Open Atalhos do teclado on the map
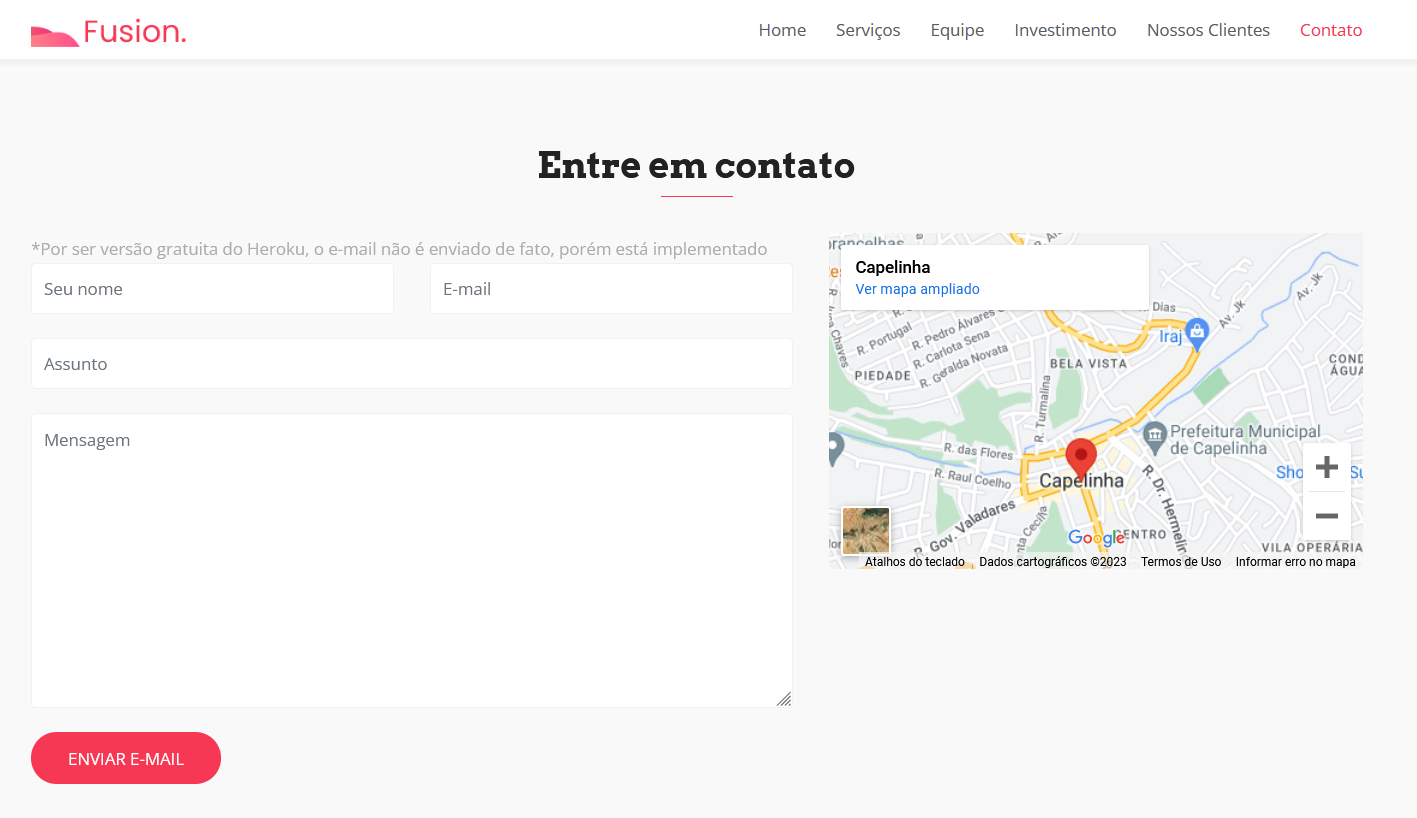The image size is (1417, 818). point(915,562)
